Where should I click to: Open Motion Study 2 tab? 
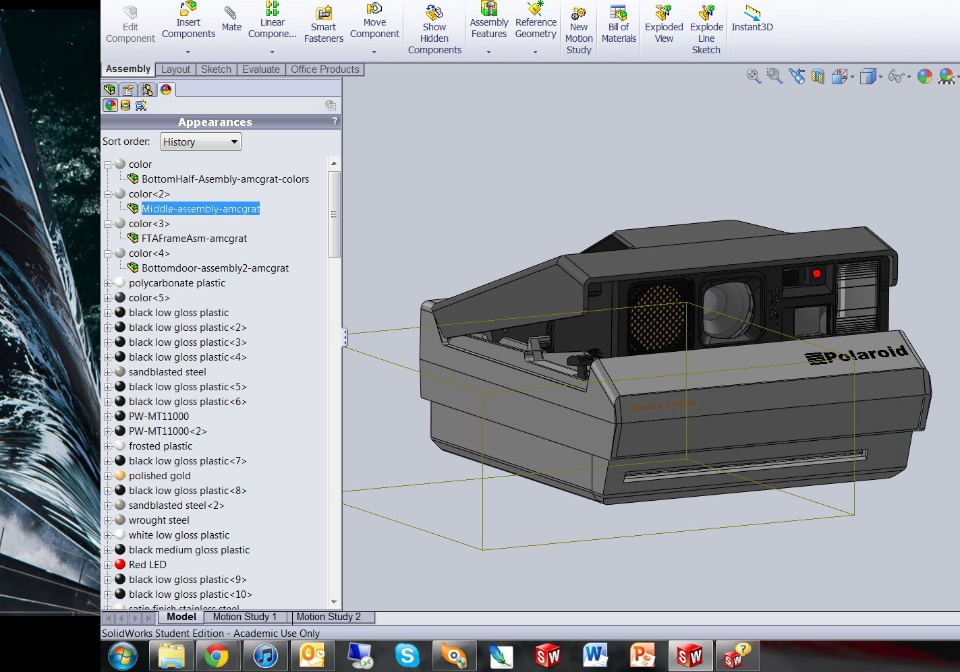tap(329, 616)
